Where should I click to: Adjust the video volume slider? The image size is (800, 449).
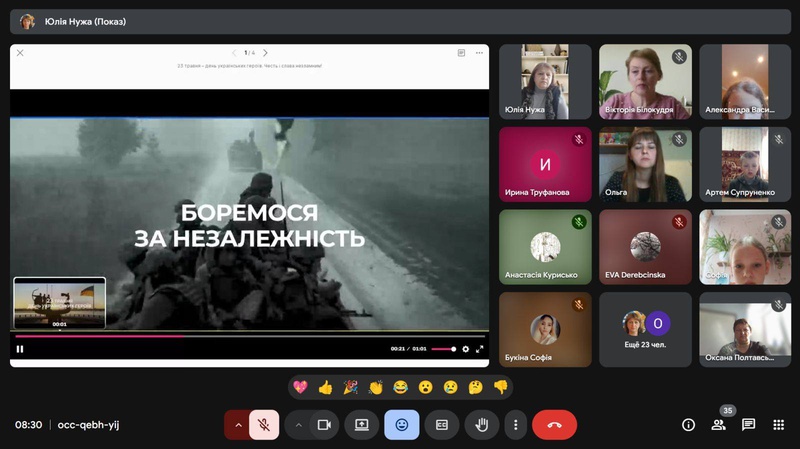[443, 349]
